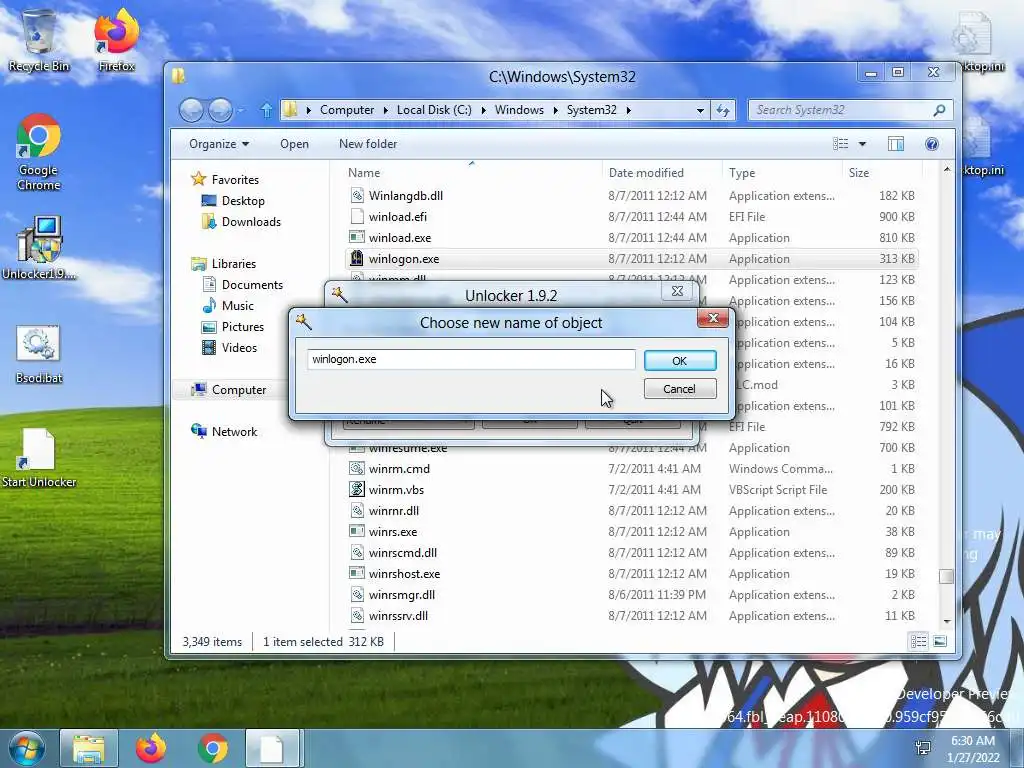This screenshot has height=768, width=1024.
Task: Open Chrome from the taskbar
Action: [x=212, y=748]
